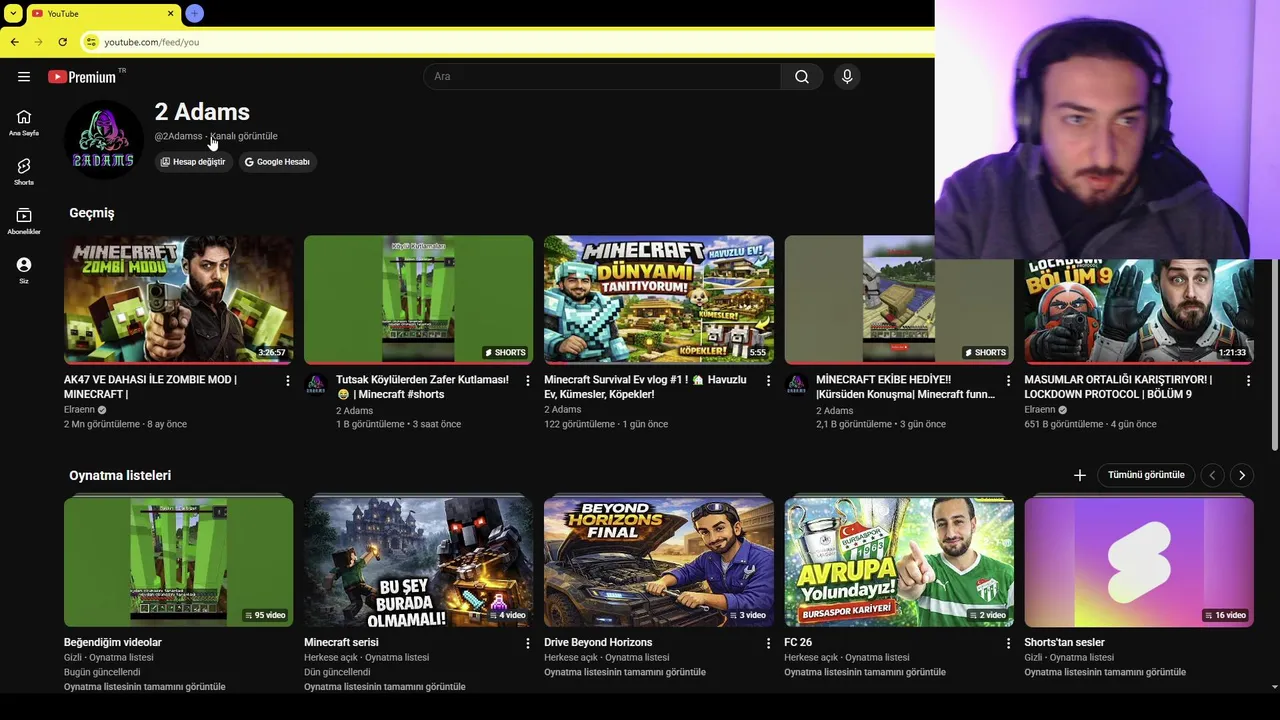
Task: Open options for Drive Beyond Horizons playlist
Action: pyautogui.click(x=768, y=643)
